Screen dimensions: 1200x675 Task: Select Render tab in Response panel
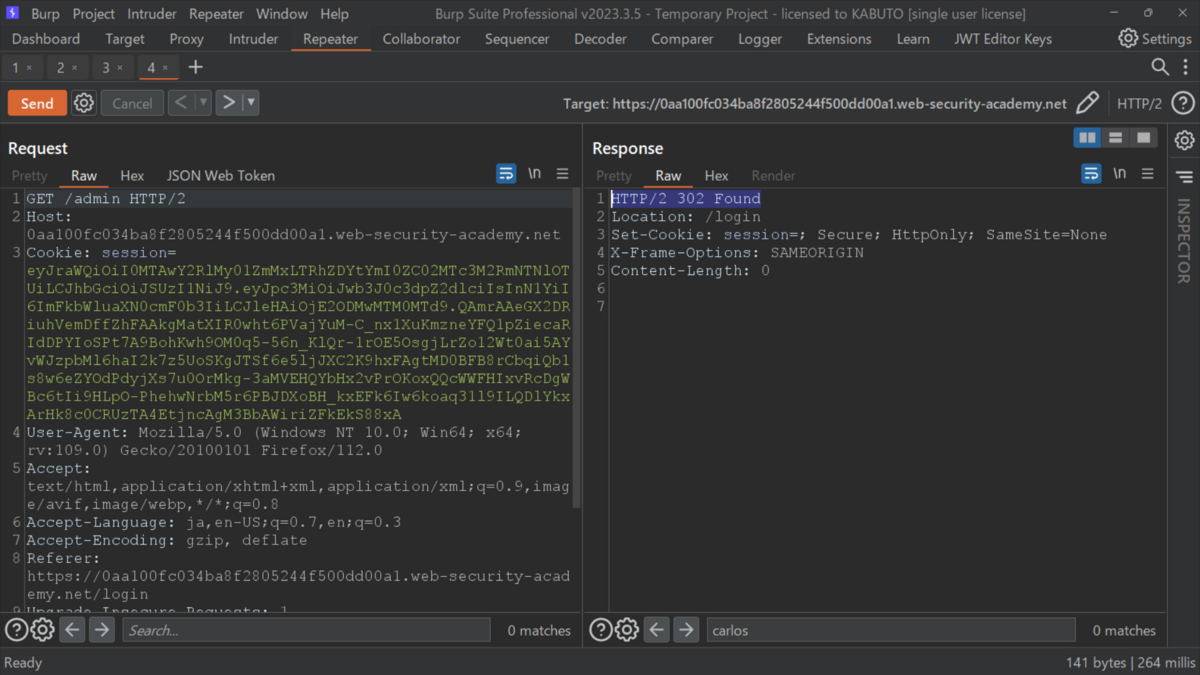coord(773,175)
